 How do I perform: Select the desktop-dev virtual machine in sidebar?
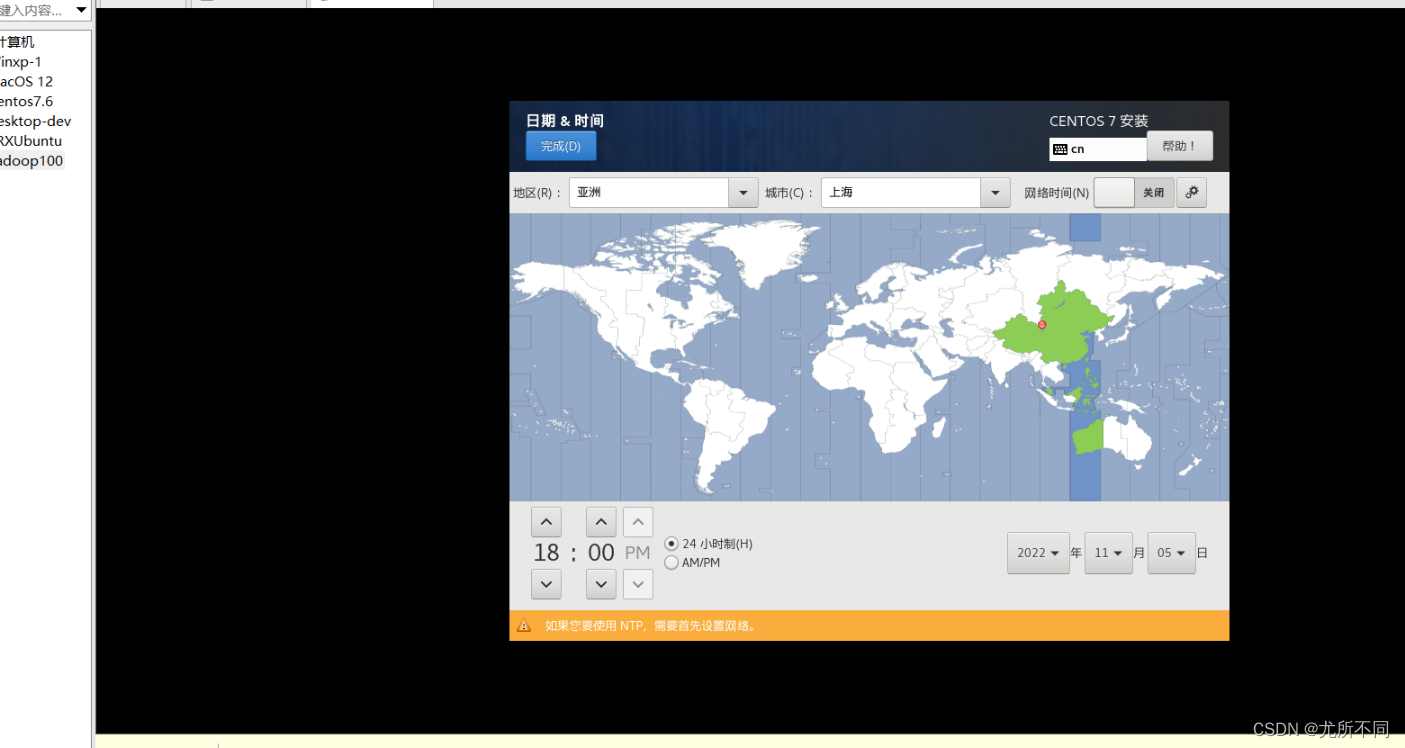pos(35,122)
